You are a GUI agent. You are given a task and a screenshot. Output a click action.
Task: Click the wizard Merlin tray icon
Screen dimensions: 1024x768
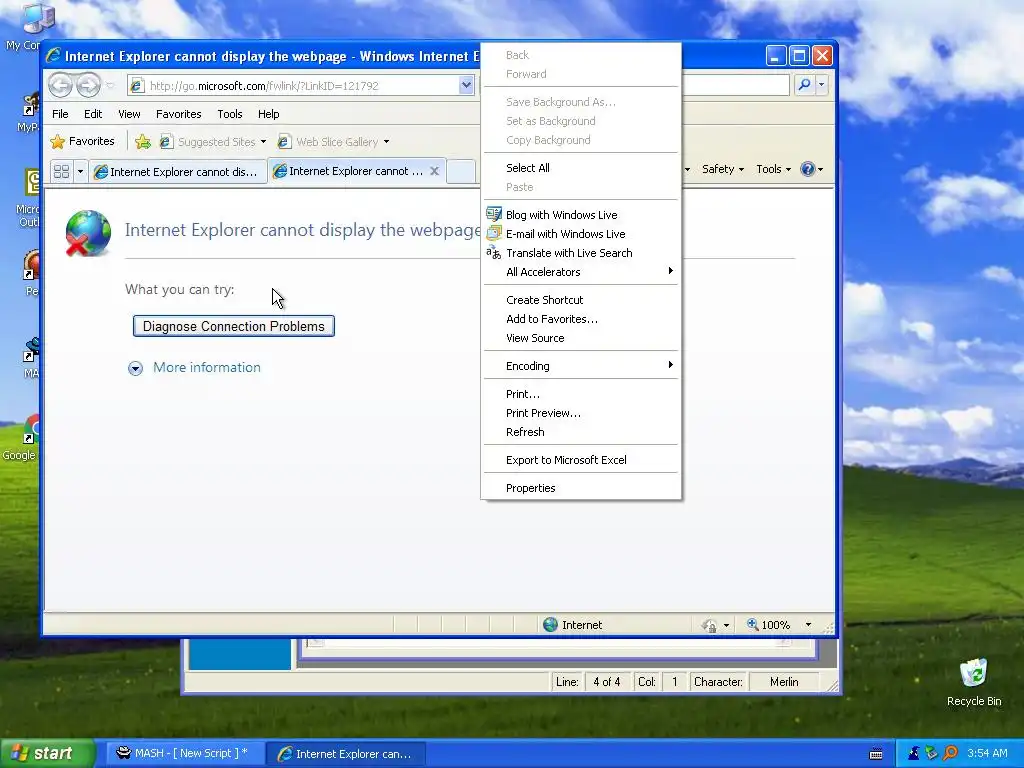coord(913,754)
